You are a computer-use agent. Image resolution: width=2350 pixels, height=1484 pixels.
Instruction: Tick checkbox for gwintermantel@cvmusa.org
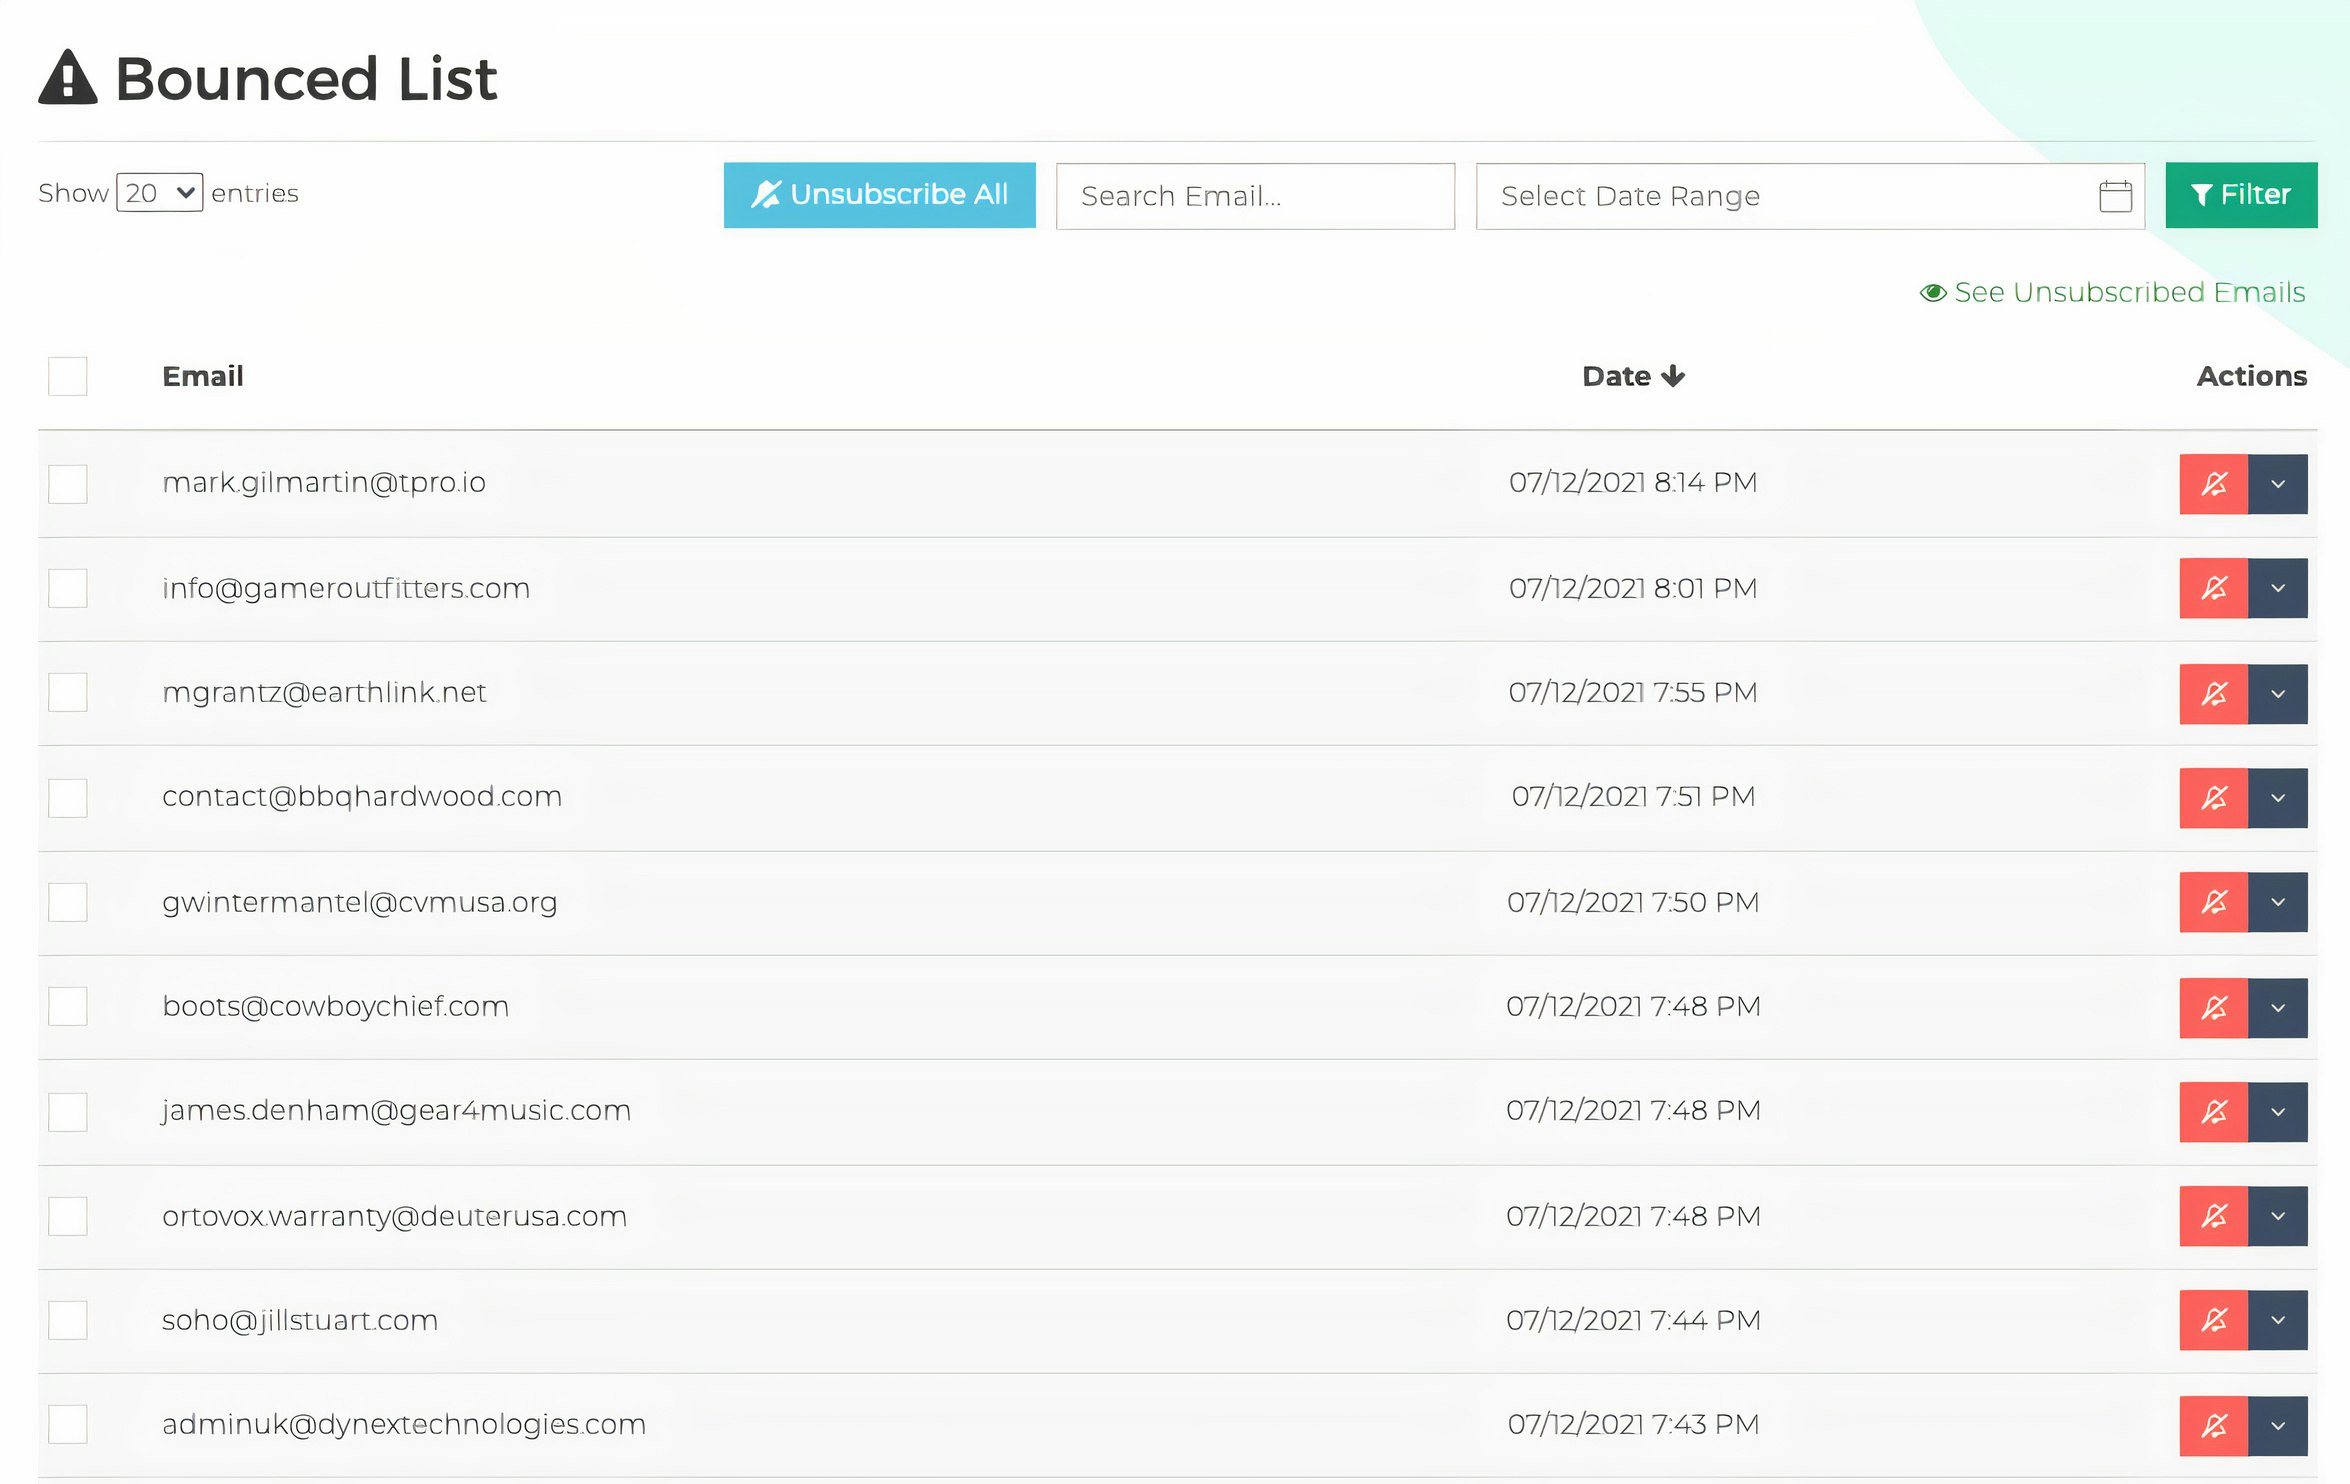(x=68, y=902)
